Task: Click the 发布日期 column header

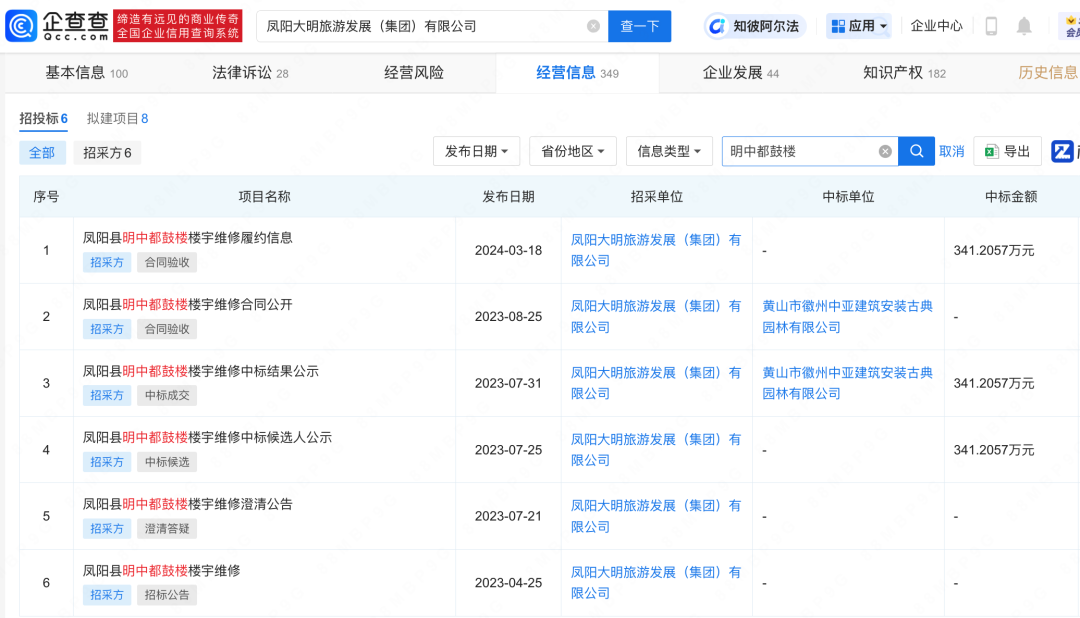Action: coord(508,196)
